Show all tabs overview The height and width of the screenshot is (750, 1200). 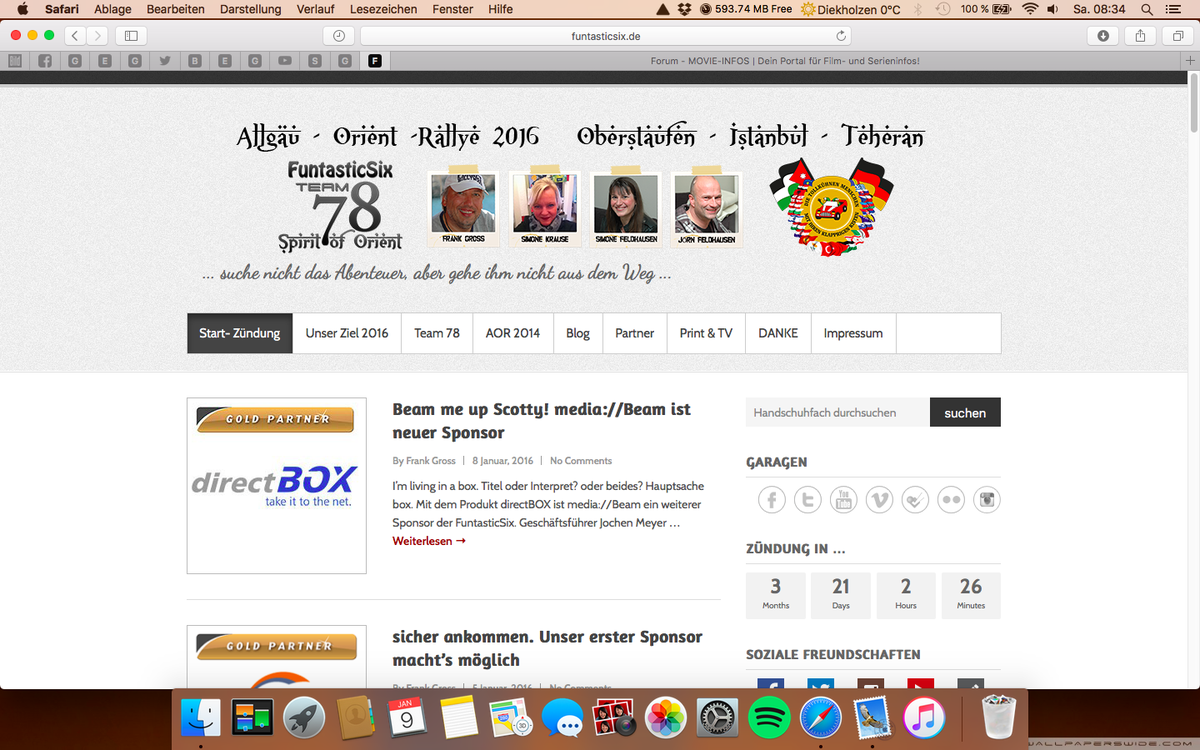(1177, 35)
